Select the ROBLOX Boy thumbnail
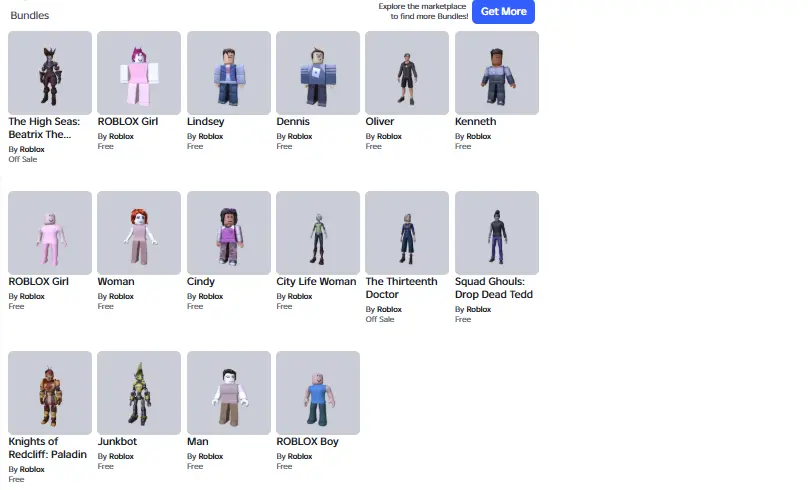 318,393
